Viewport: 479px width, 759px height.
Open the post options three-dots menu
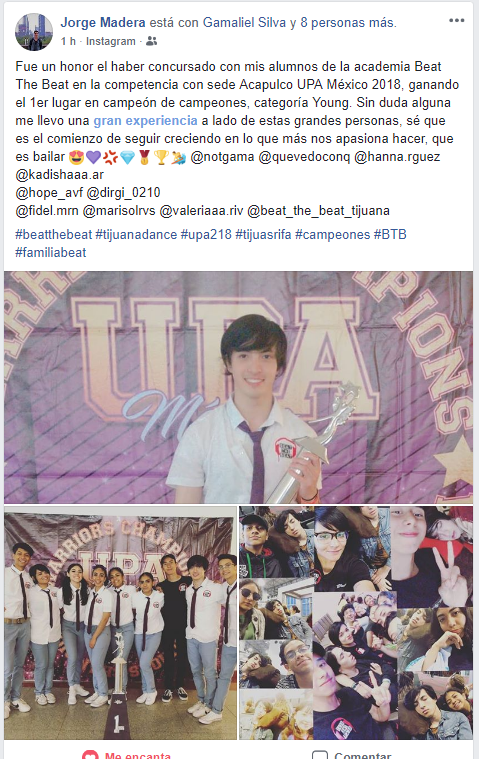coord(456,21)
